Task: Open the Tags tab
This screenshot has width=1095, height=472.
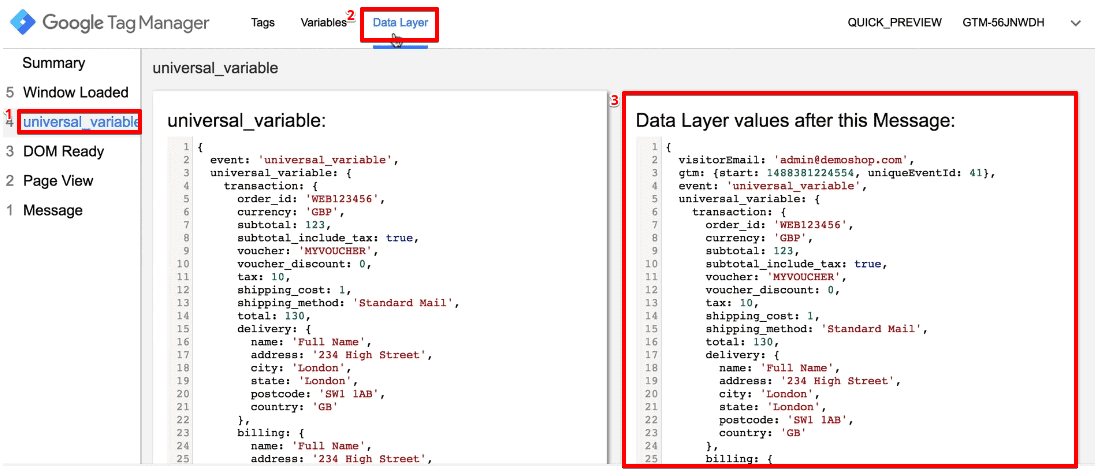Action: [263, 23]
